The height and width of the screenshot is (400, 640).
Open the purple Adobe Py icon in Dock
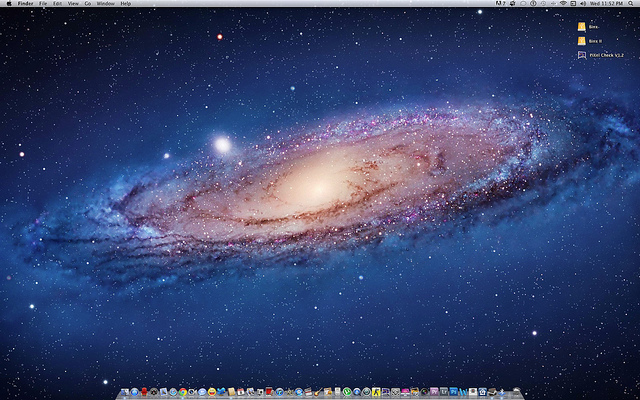(x=434, y=392)
